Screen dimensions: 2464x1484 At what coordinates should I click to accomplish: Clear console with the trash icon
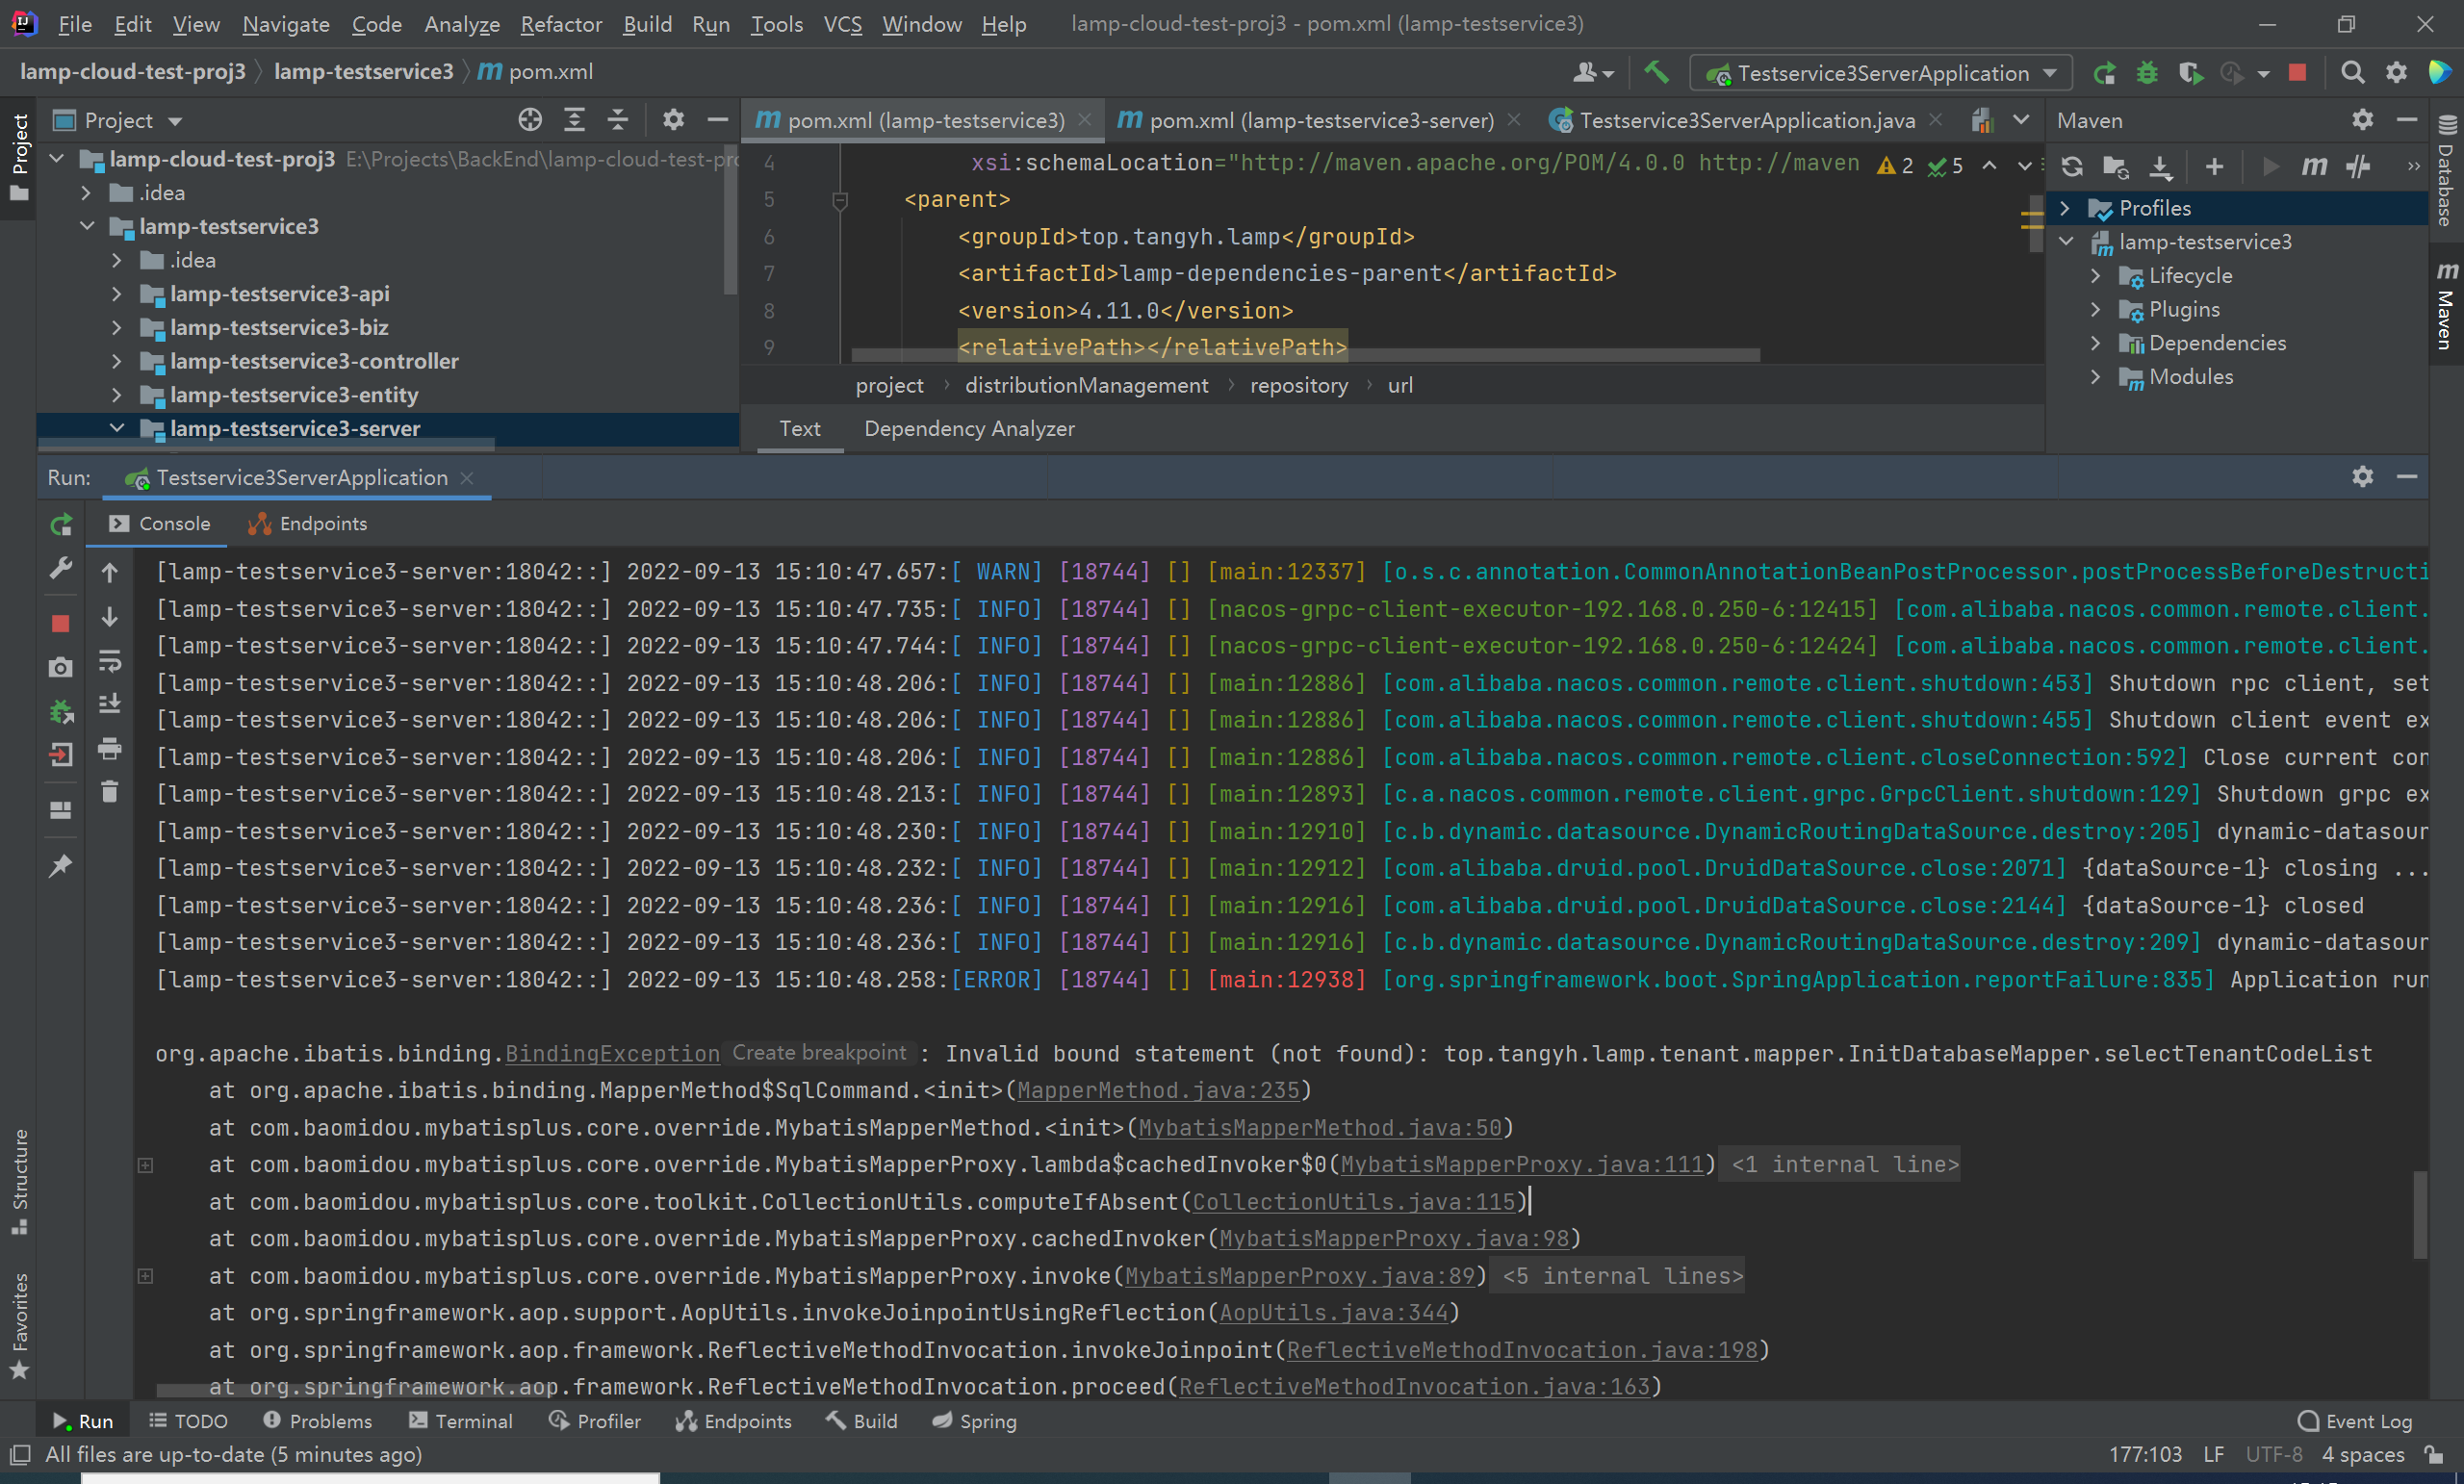coord(109,792)
